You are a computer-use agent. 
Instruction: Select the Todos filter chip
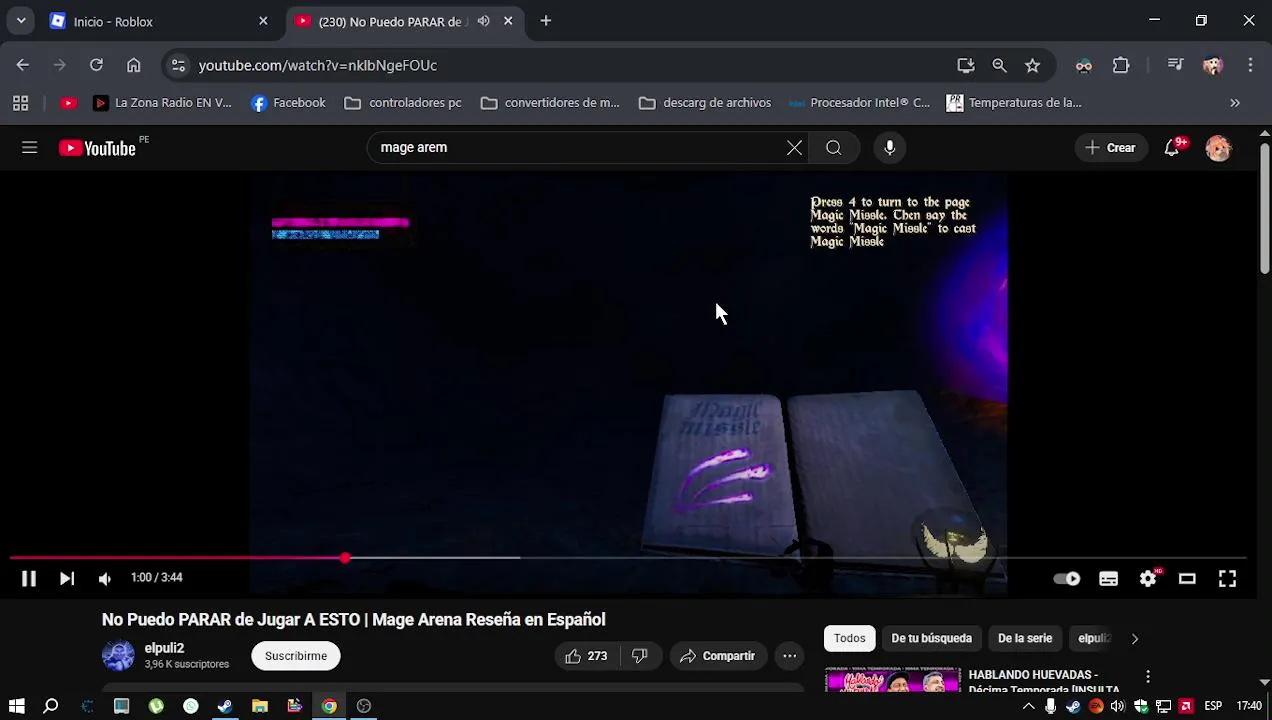pyautogui.click(x=849, y=638)
